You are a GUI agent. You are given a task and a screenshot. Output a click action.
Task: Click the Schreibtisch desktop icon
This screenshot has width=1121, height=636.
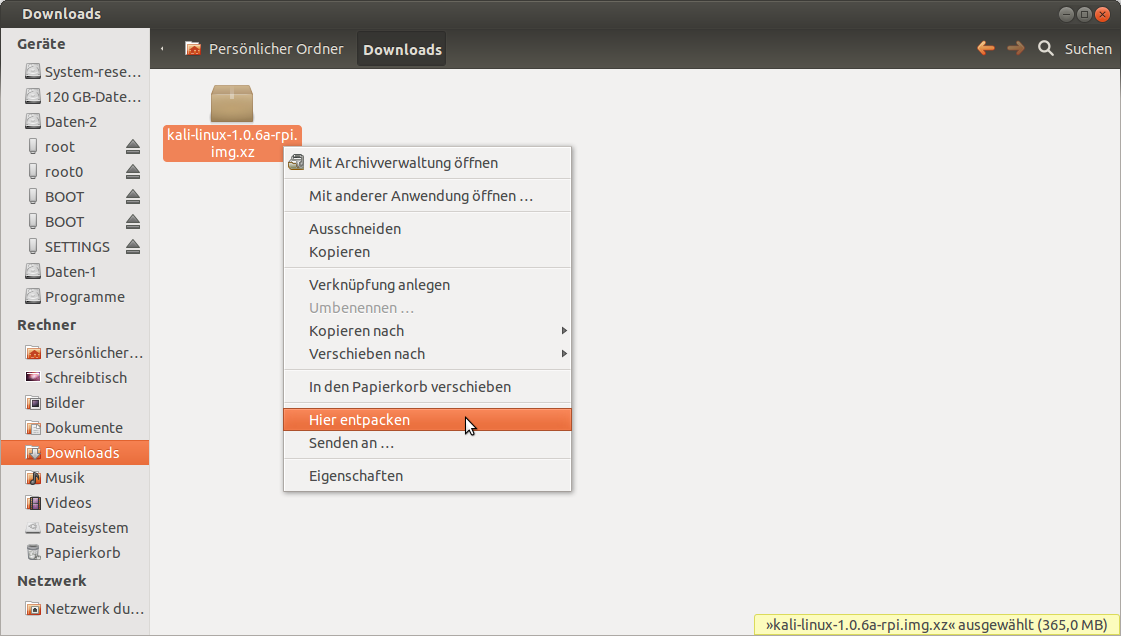coord(33,377)
